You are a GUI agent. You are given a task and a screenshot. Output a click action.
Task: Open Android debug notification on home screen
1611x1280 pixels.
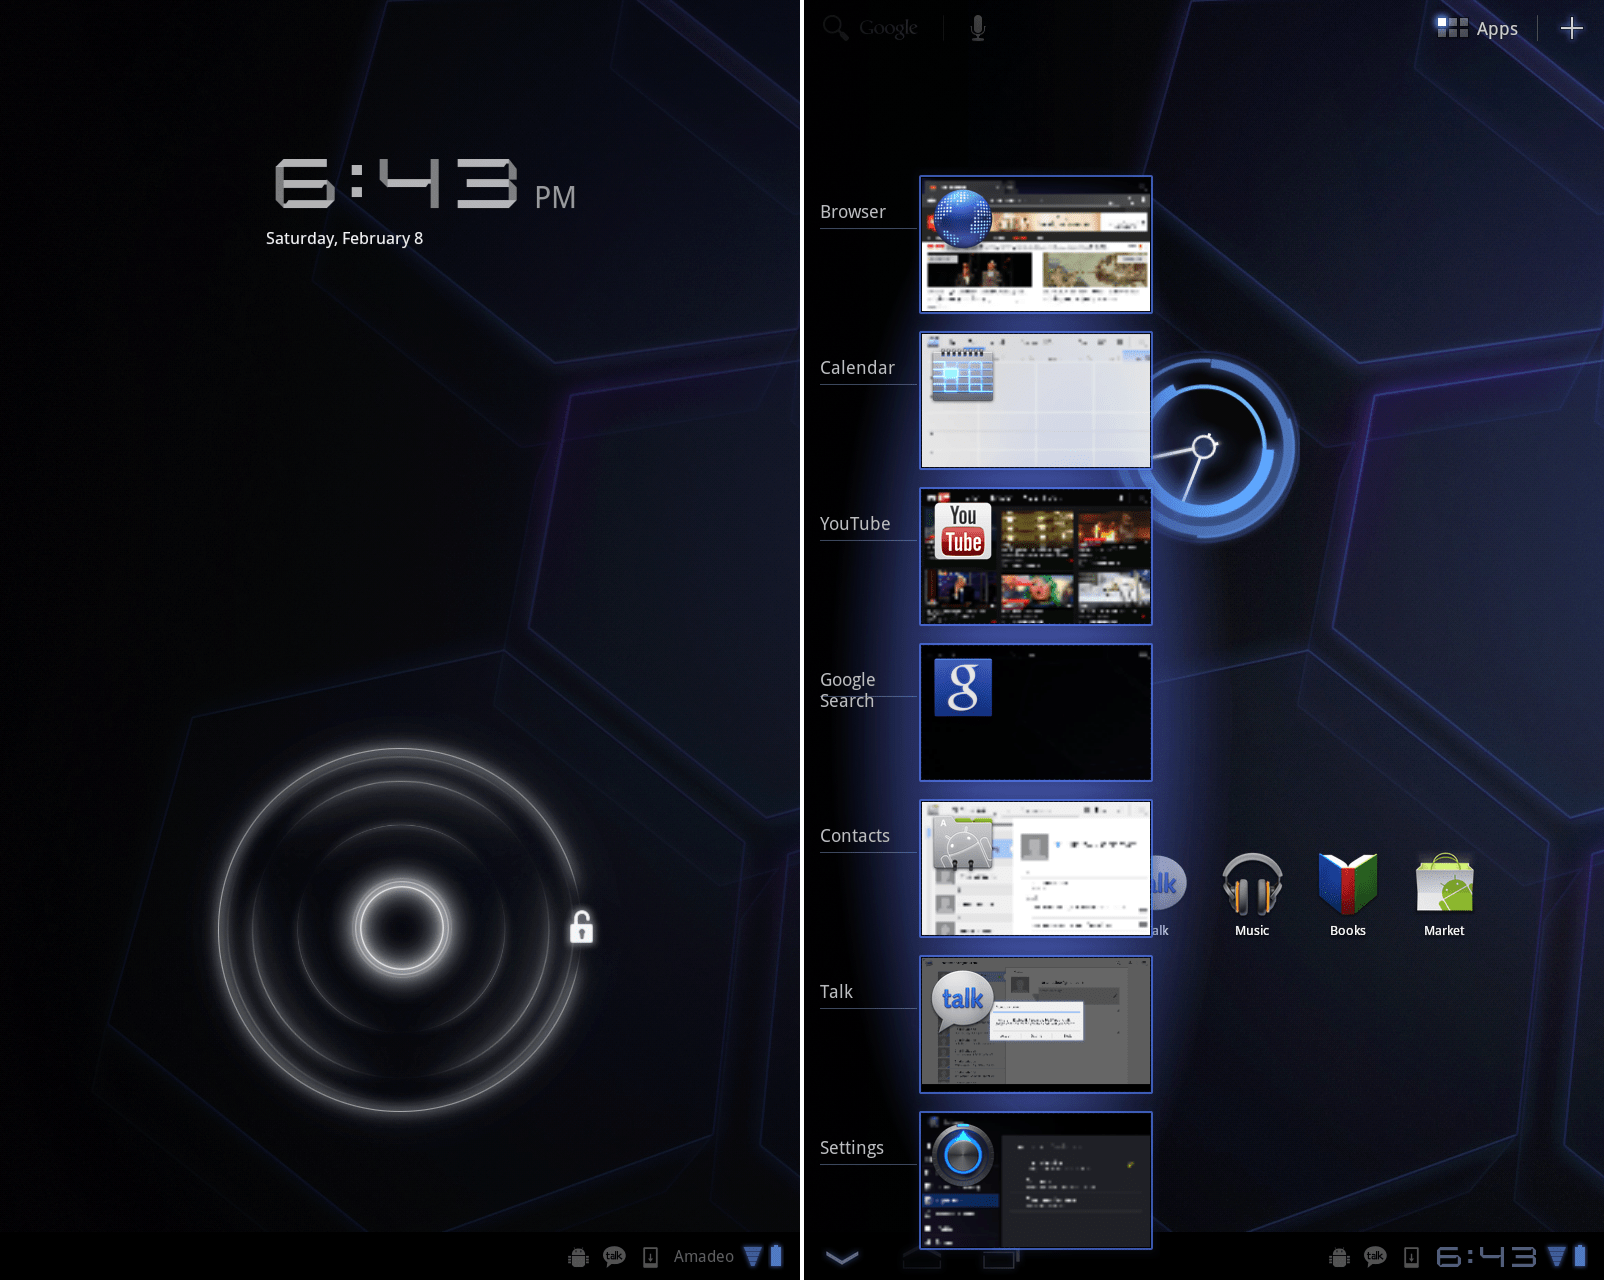tap(1339, 1257)
